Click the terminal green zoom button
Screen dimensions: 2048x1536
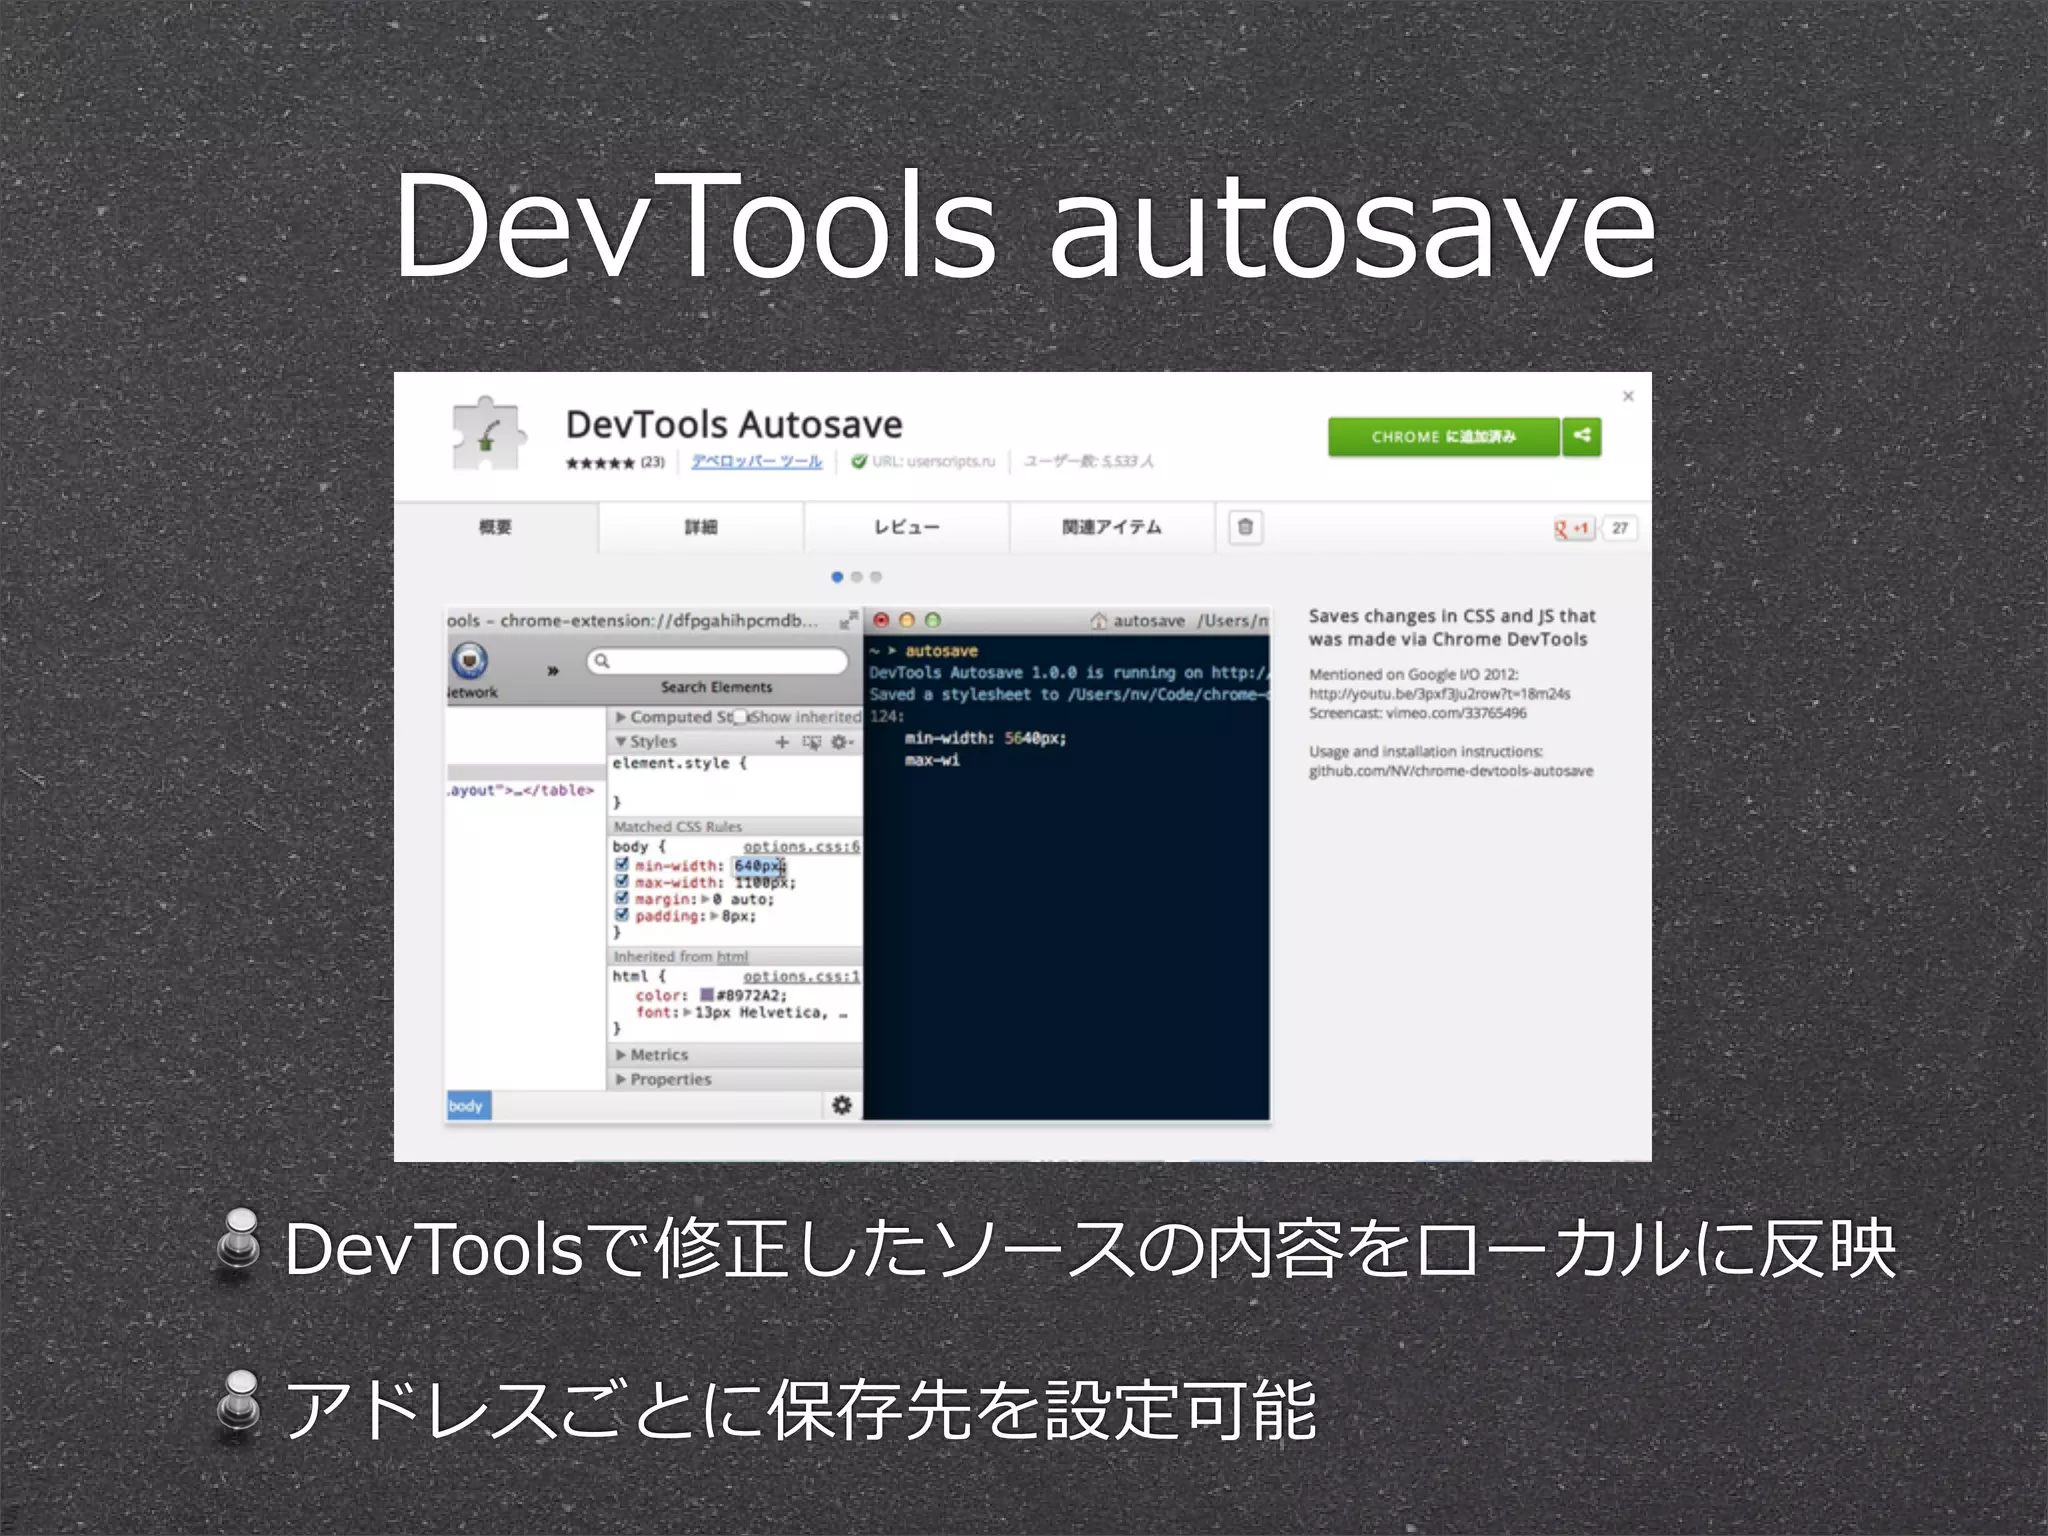932,620
